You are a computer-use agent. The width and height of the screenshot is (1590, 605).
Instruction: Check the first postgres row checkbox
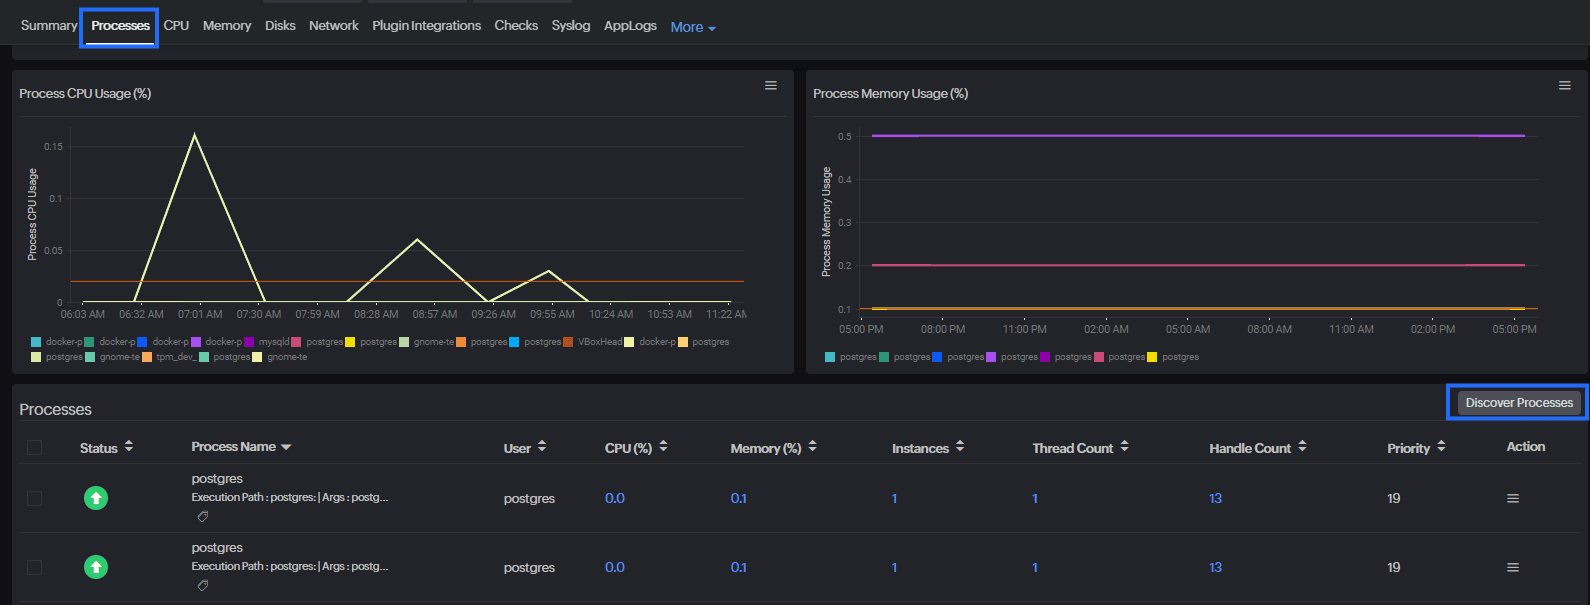coord(35,498)
